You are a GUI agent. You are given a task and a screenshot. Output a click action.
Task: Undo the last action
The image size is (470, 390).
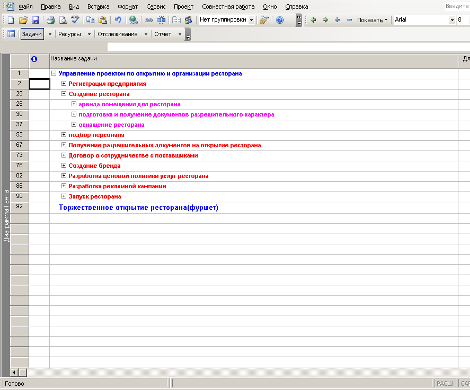click(x=118, y=20)
